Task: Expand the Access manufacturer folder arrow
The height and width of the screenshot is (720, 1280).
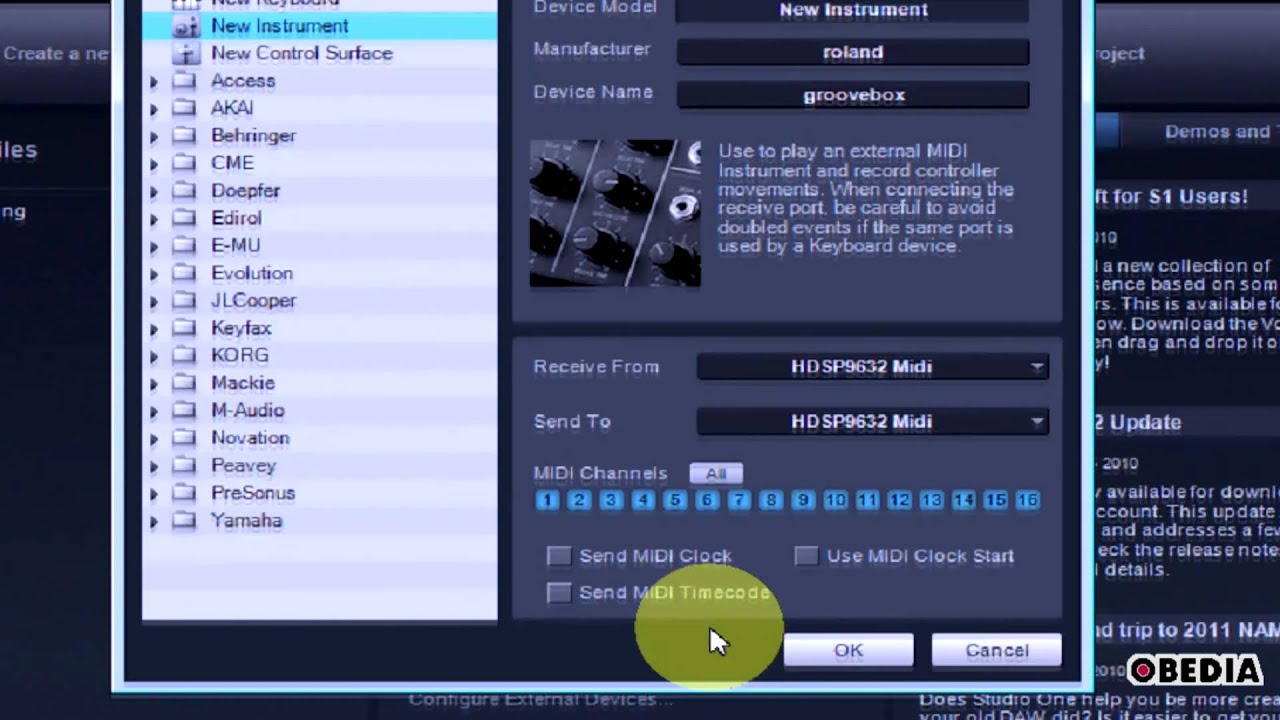Action: pyautogui.click(x=154, y=81)
